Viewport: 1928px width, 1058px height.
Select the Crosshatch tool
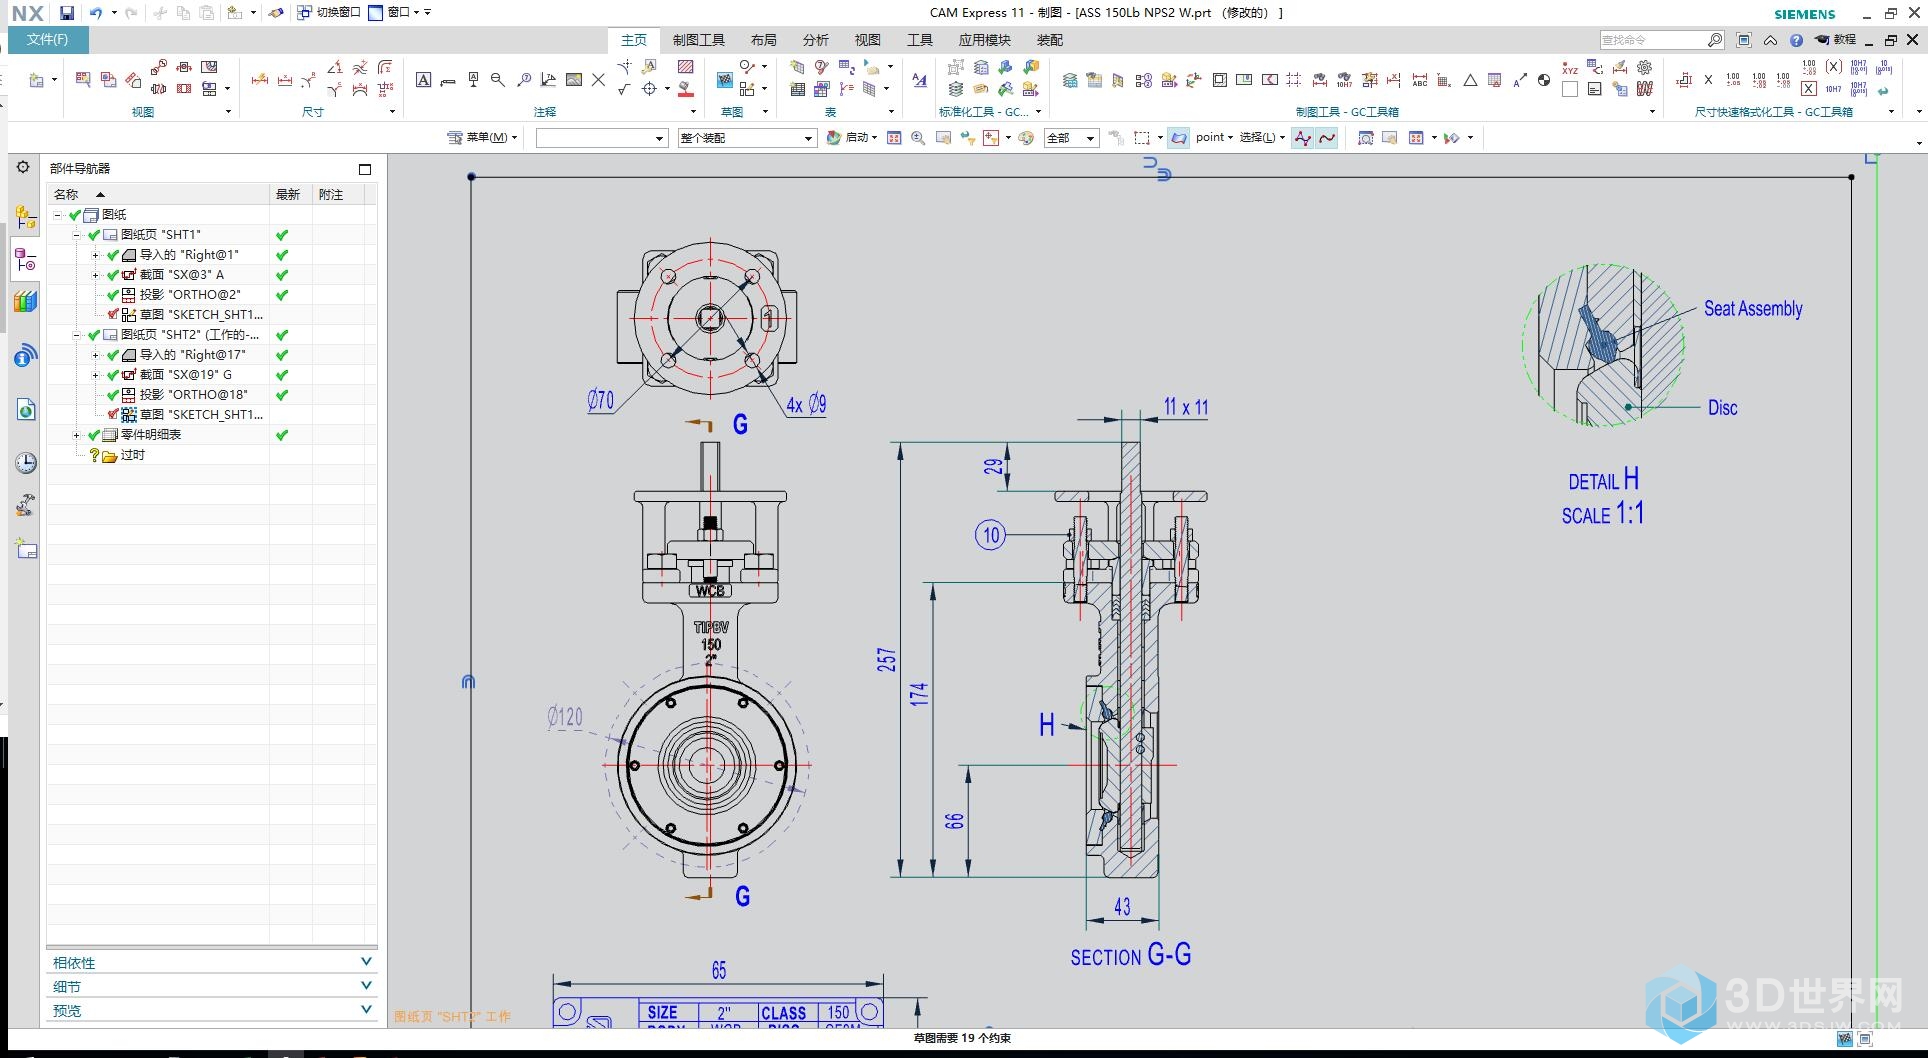685,67
